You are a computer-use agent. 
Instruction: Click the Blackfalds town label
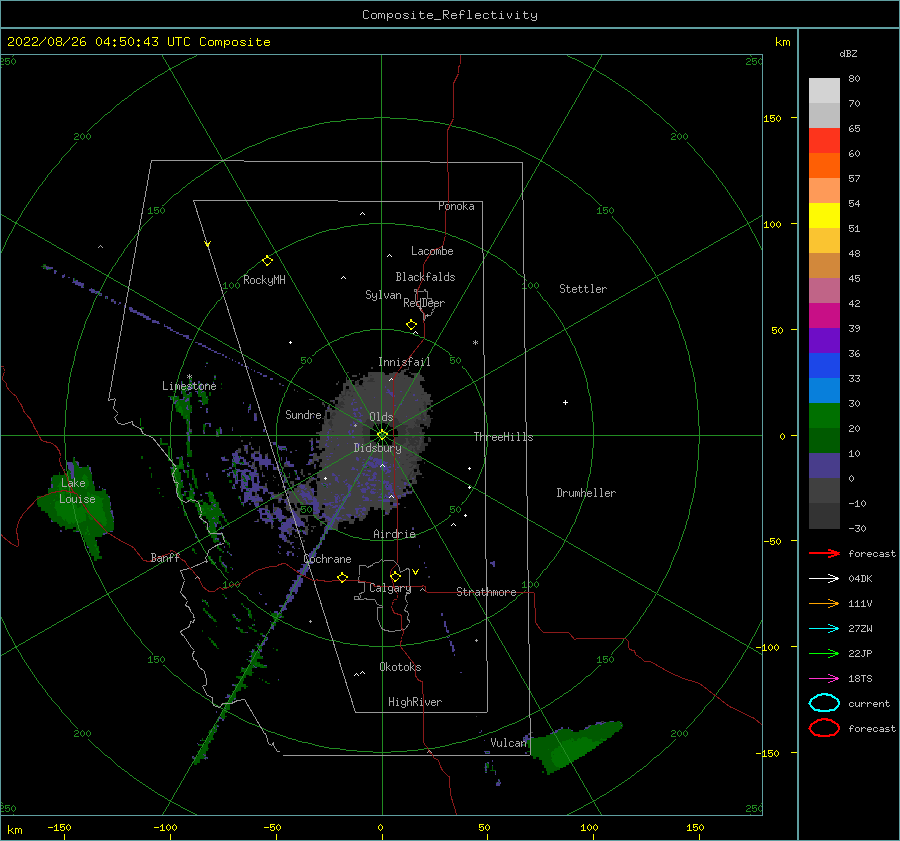pos(425,277)
